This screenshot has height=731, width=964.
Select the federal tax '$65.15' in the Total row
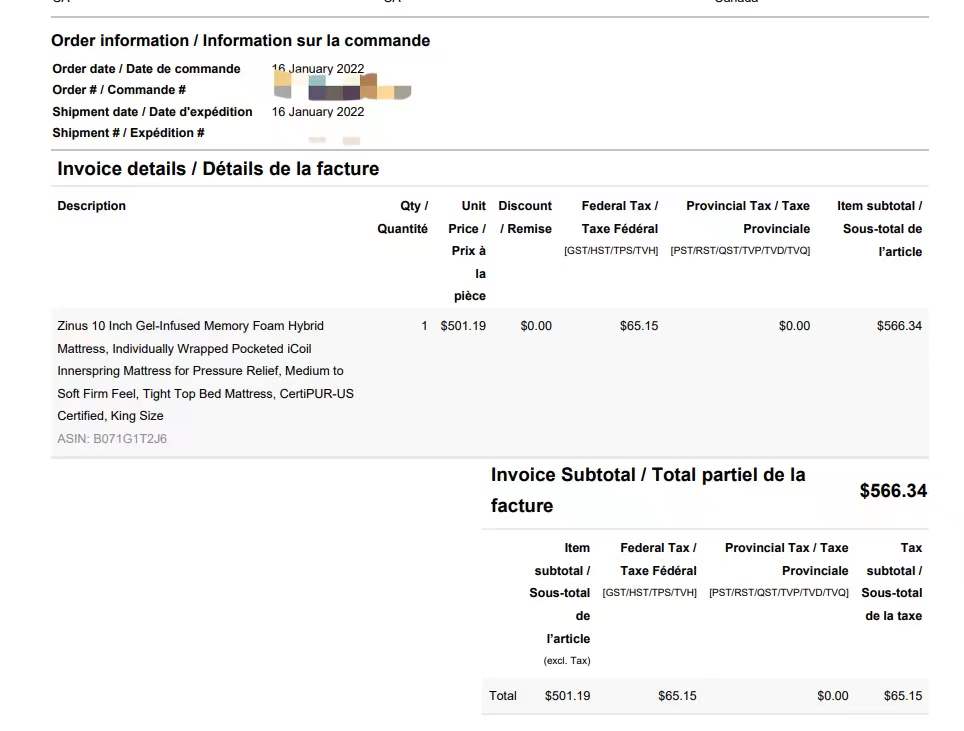(678, 696)
